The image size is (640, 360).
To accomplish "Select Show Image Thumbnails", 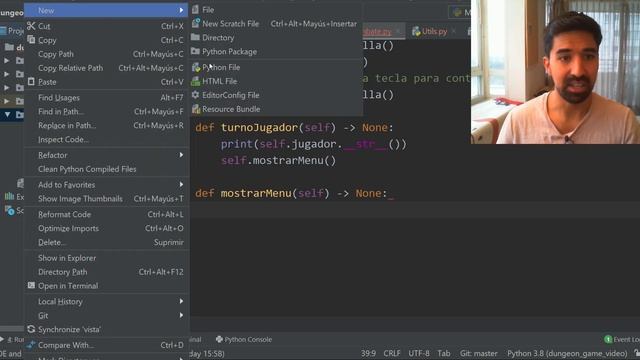I will (x=106, y=199).
